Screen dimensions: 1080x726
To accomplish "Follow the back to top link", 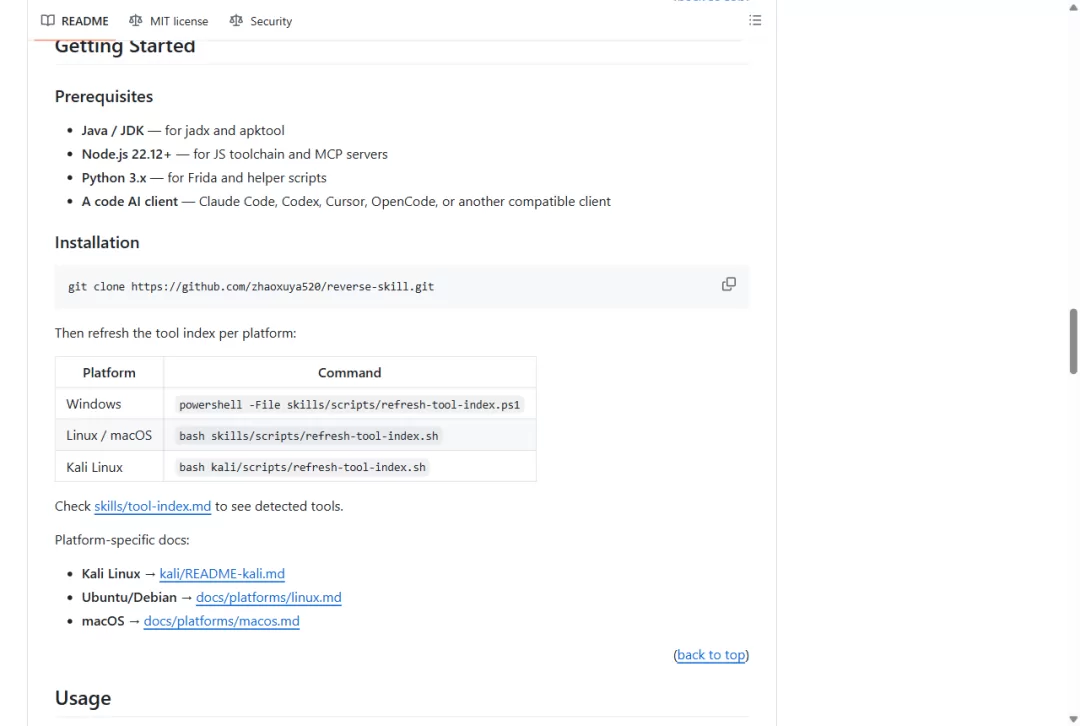I will click(711, 655).
